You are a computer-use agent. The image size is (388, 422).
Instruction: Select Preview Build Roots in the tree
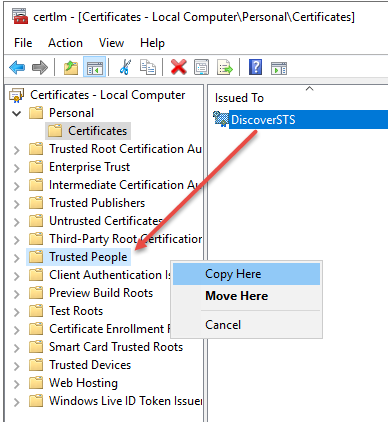point(101,293)
